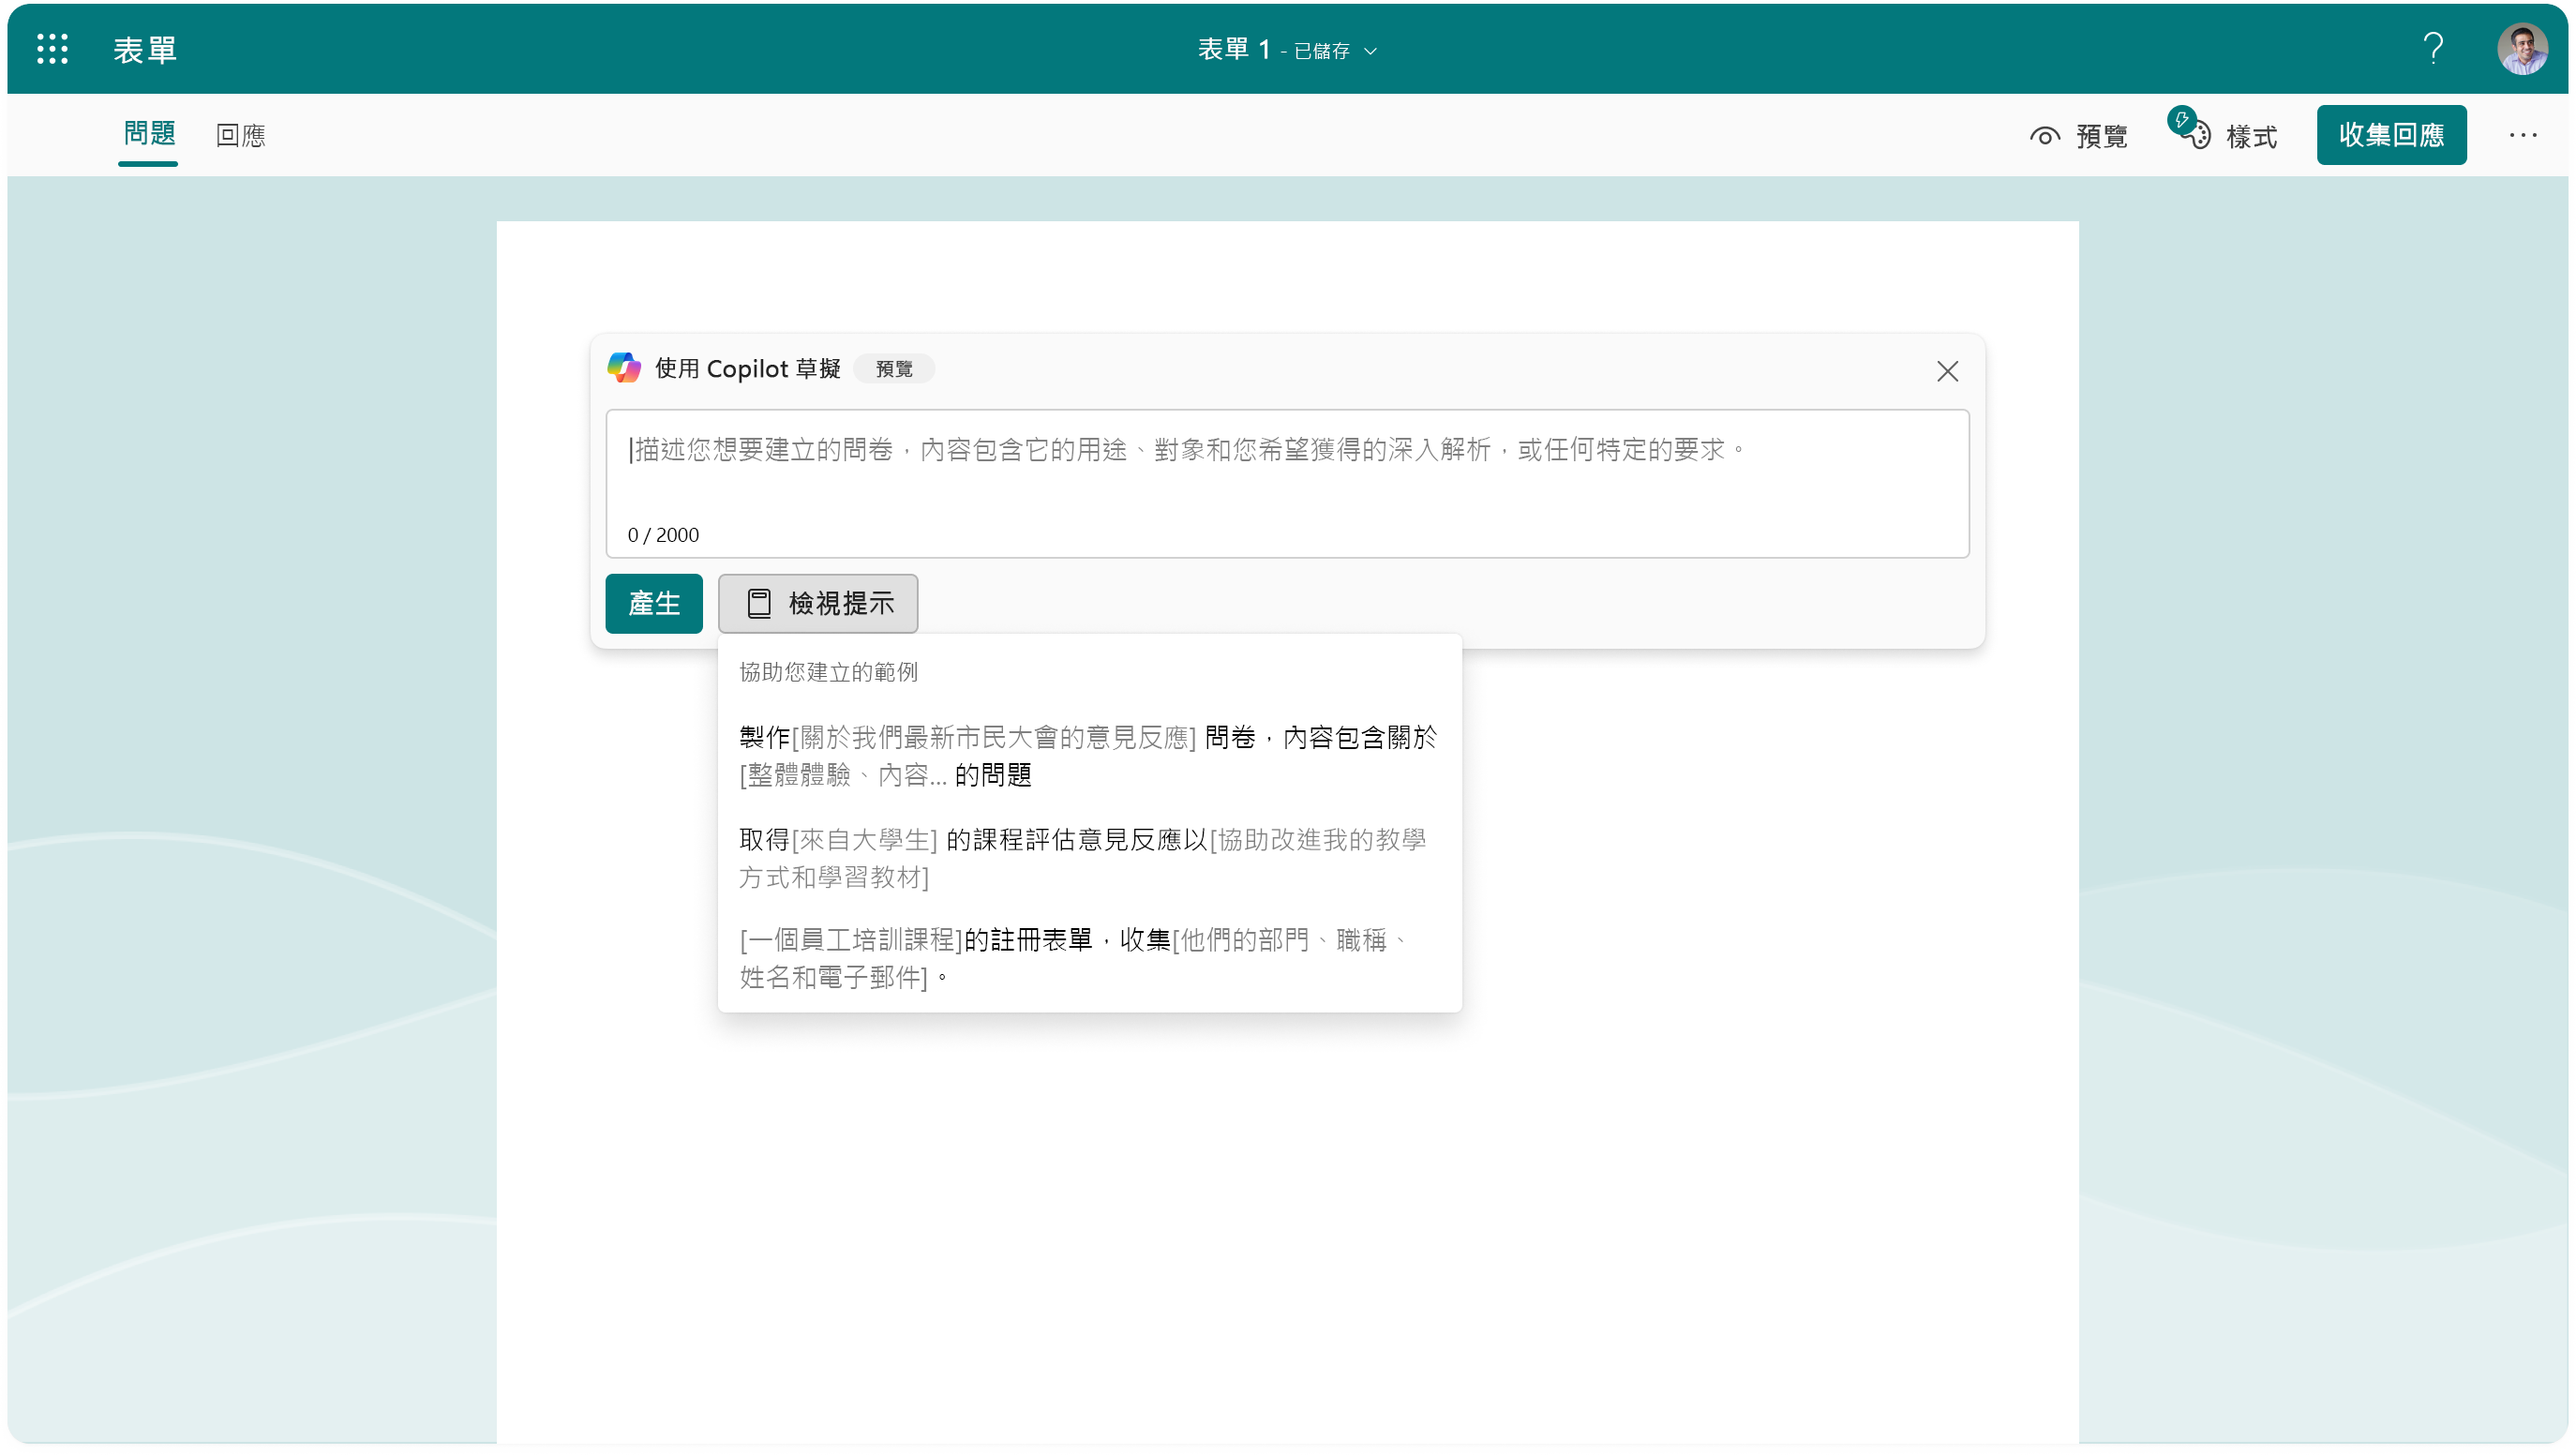Switch to the 回應 tab

240,135
